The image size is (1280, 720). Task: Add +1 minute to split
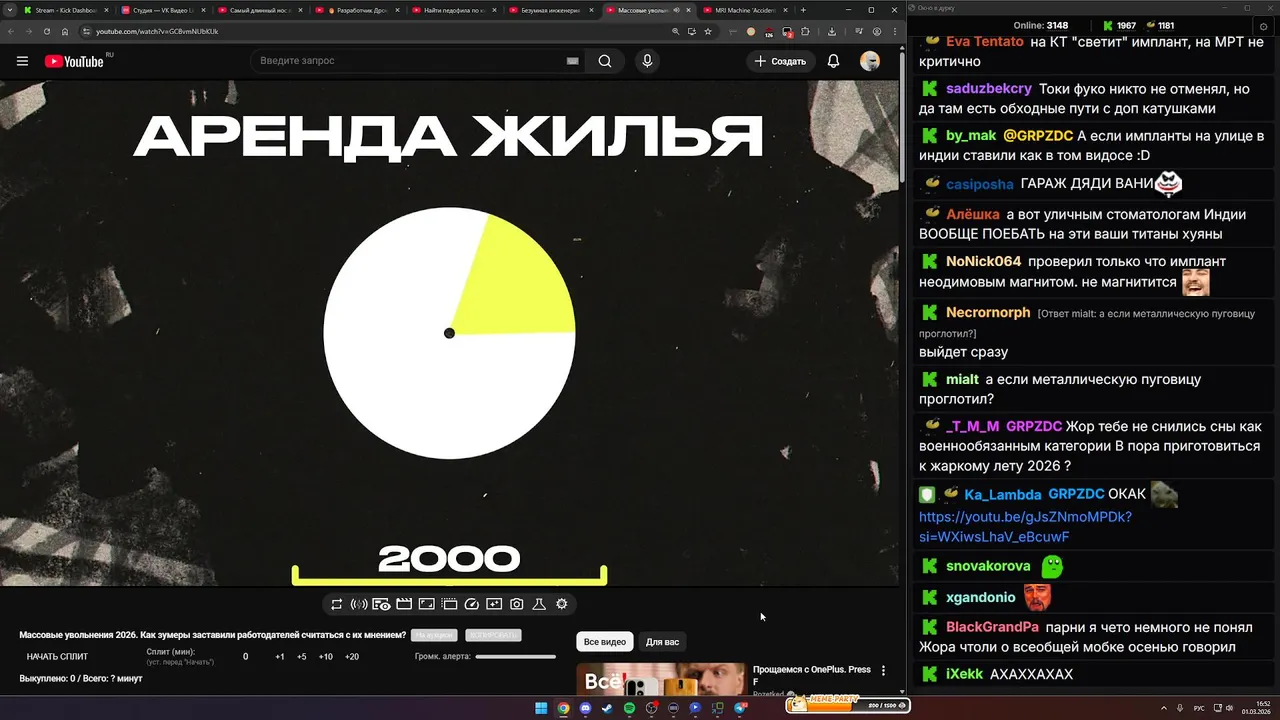click(280, 657)
